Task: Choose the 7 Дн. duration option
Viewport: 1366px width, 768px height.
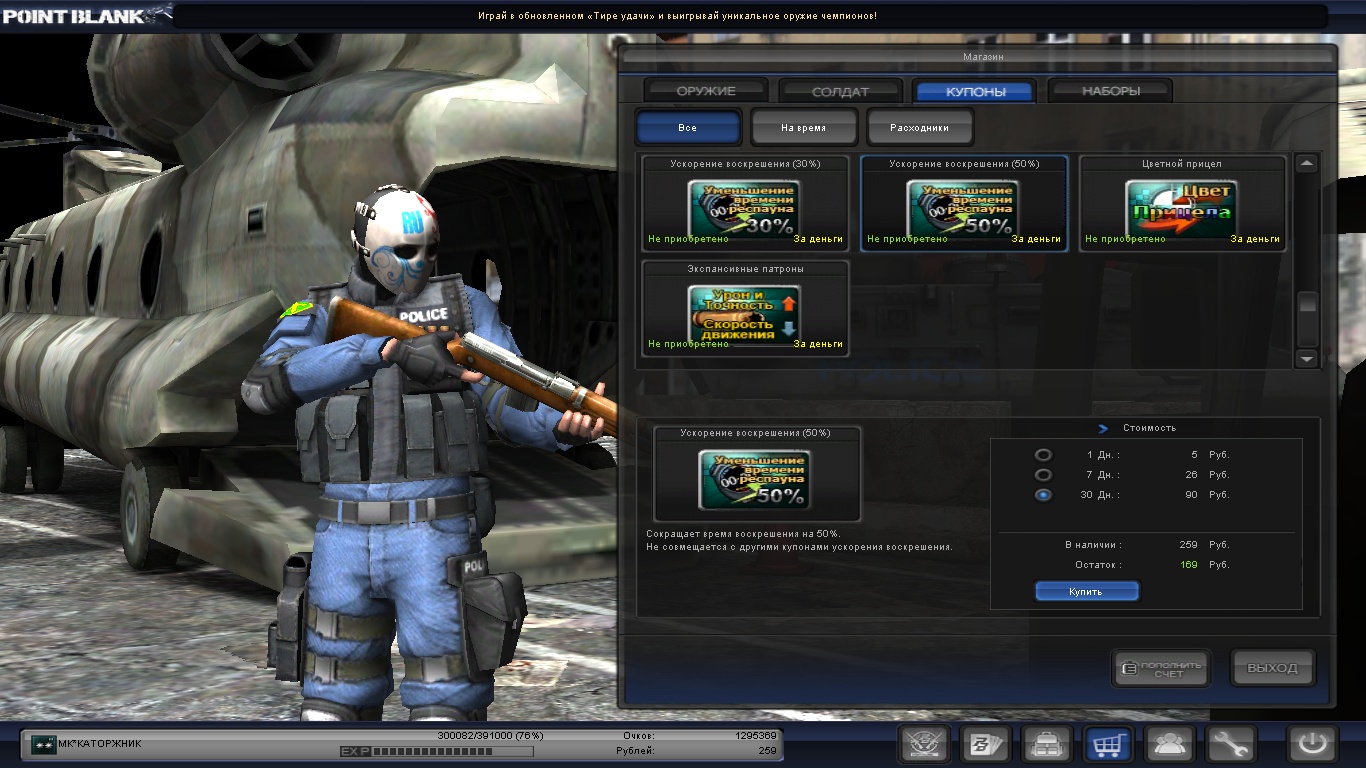Action: coord(1043,475)
